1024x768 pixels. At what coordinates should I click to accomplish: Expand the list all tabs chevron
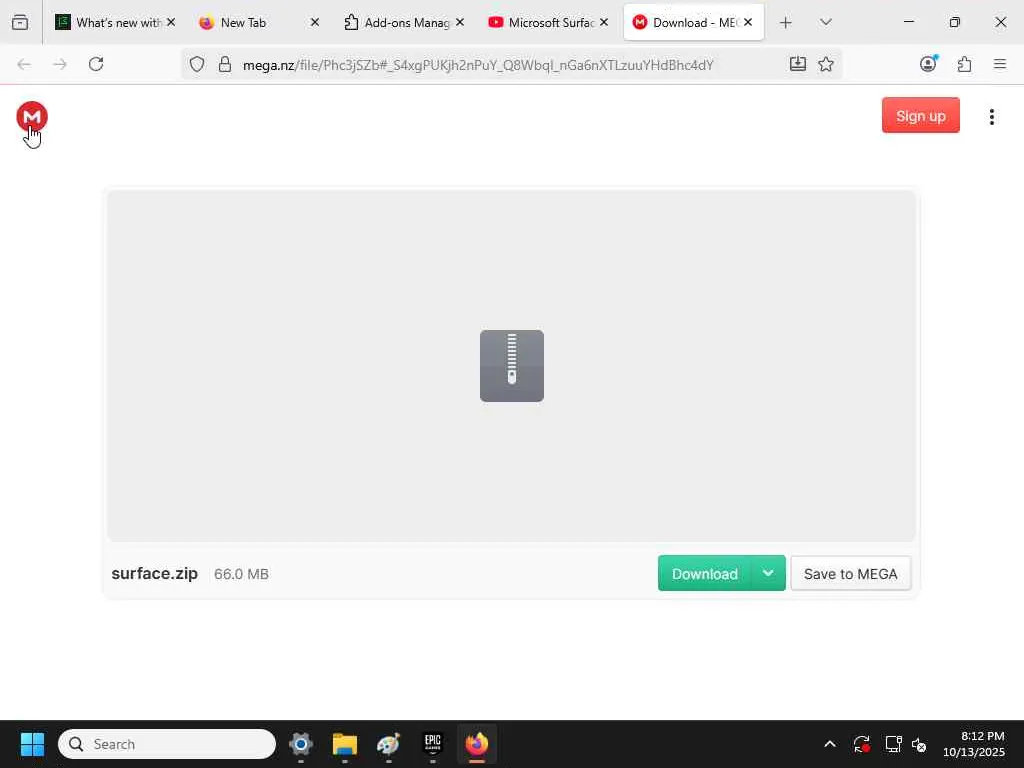(825, 23)
